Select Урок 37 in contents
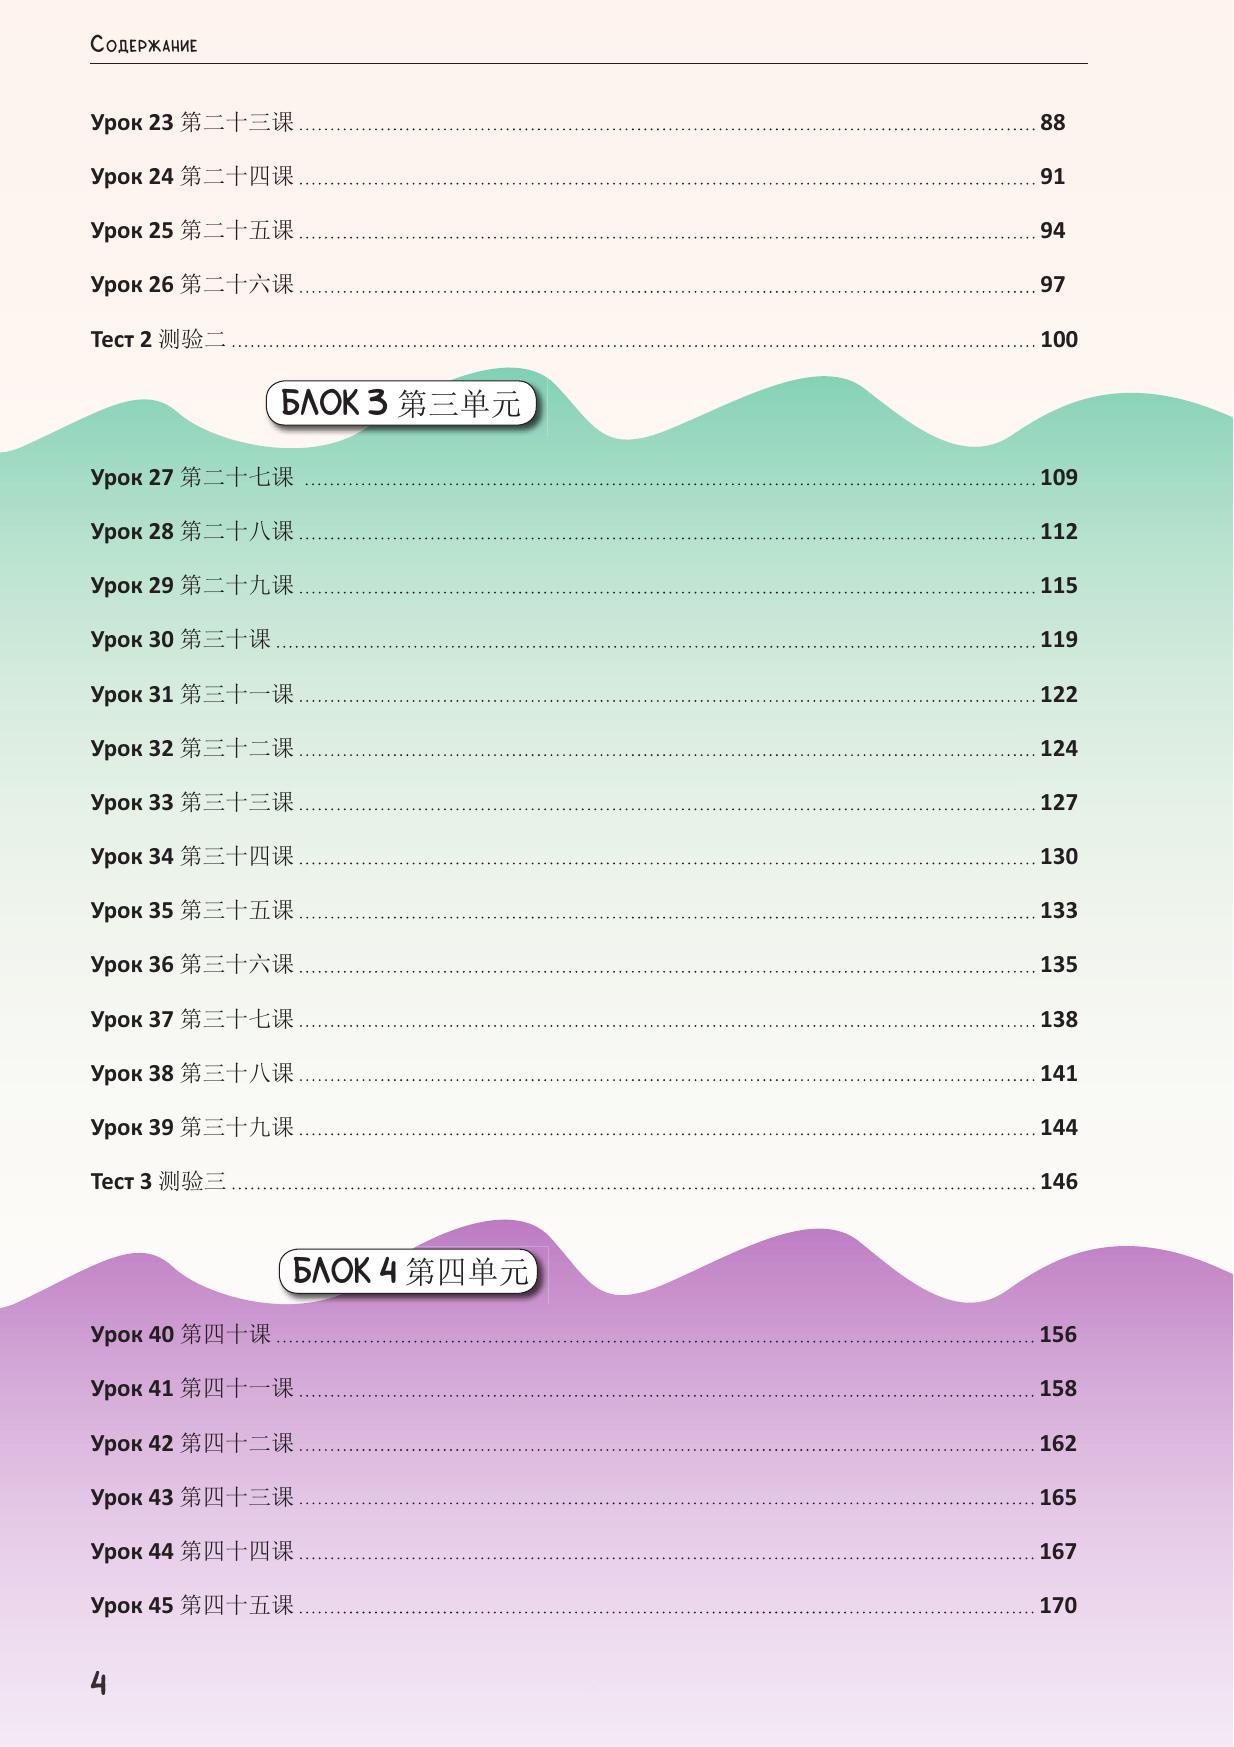This screenshot has height=1747, width=1234. coord(192,1020)
